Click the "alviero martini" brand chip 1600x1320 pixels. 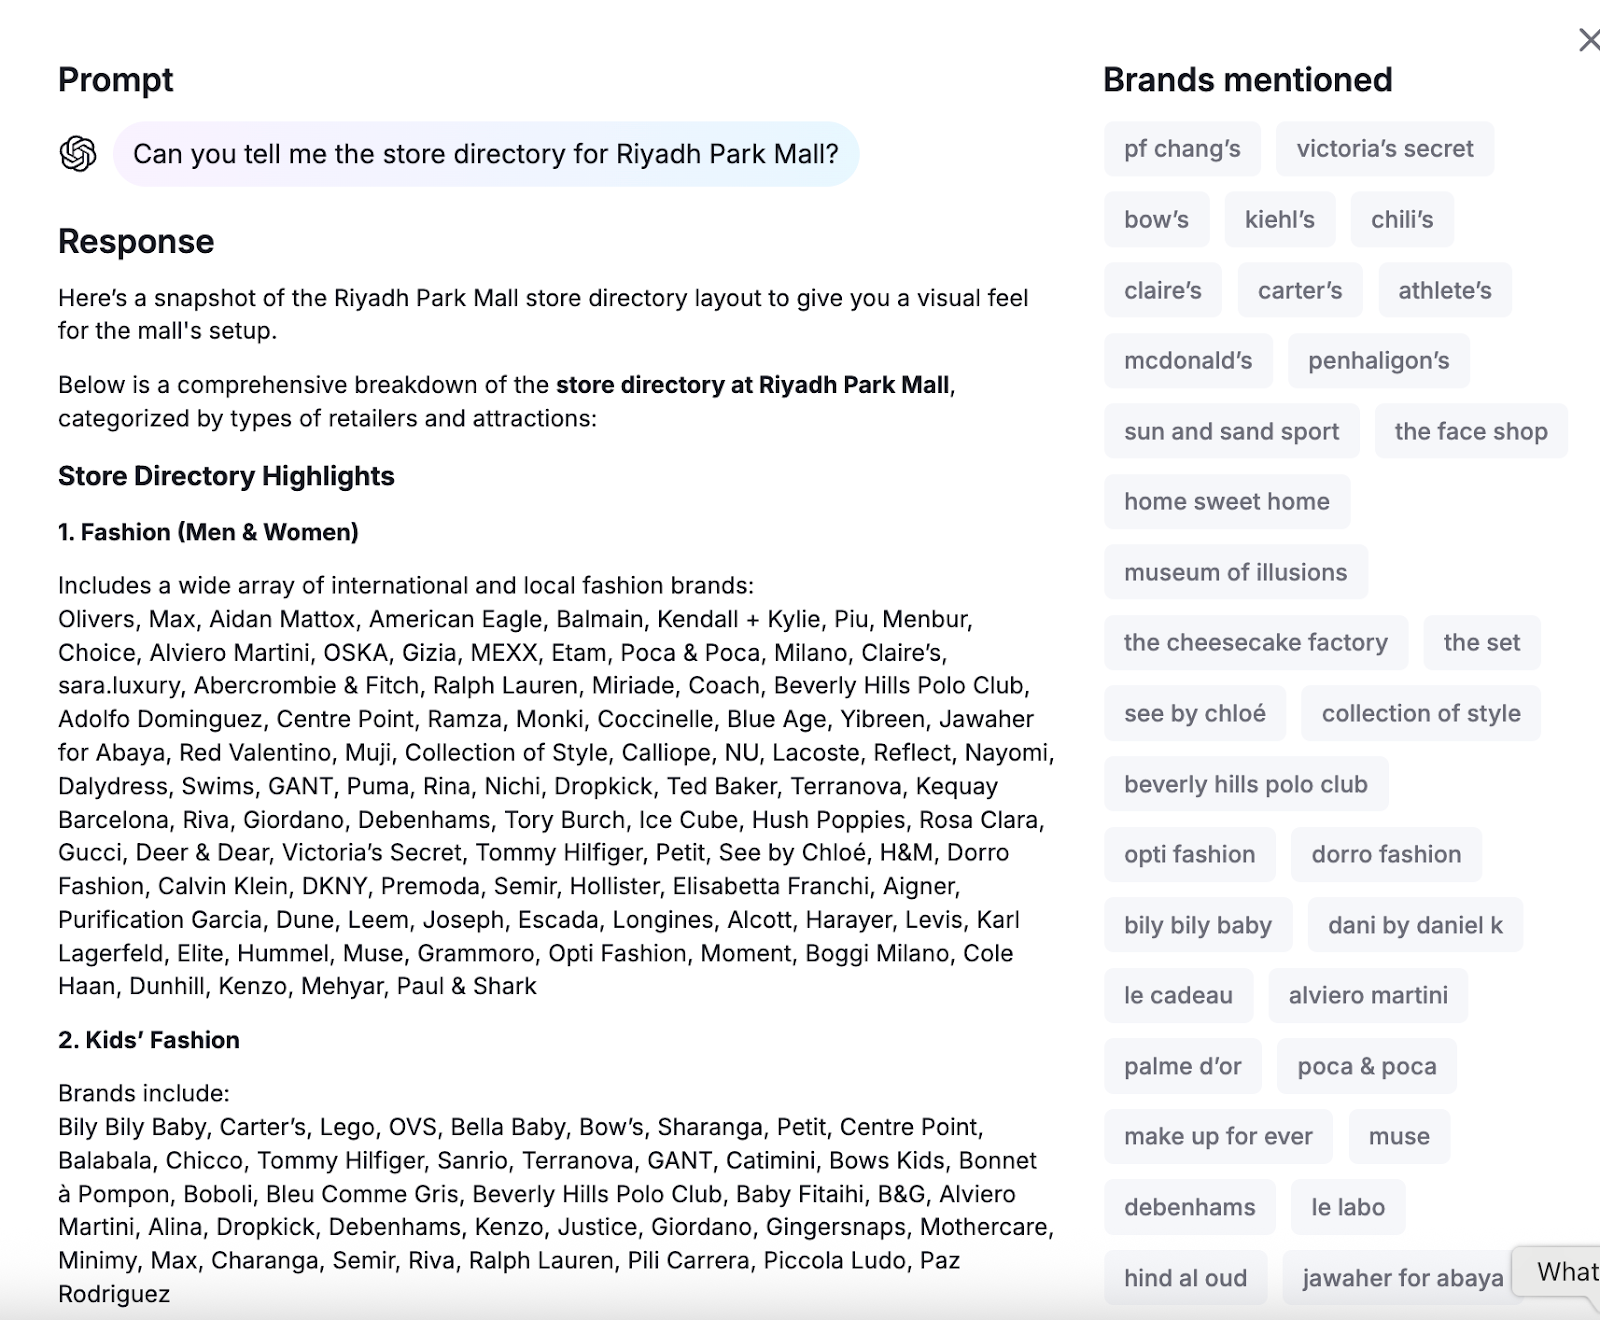pos(1367,995)
